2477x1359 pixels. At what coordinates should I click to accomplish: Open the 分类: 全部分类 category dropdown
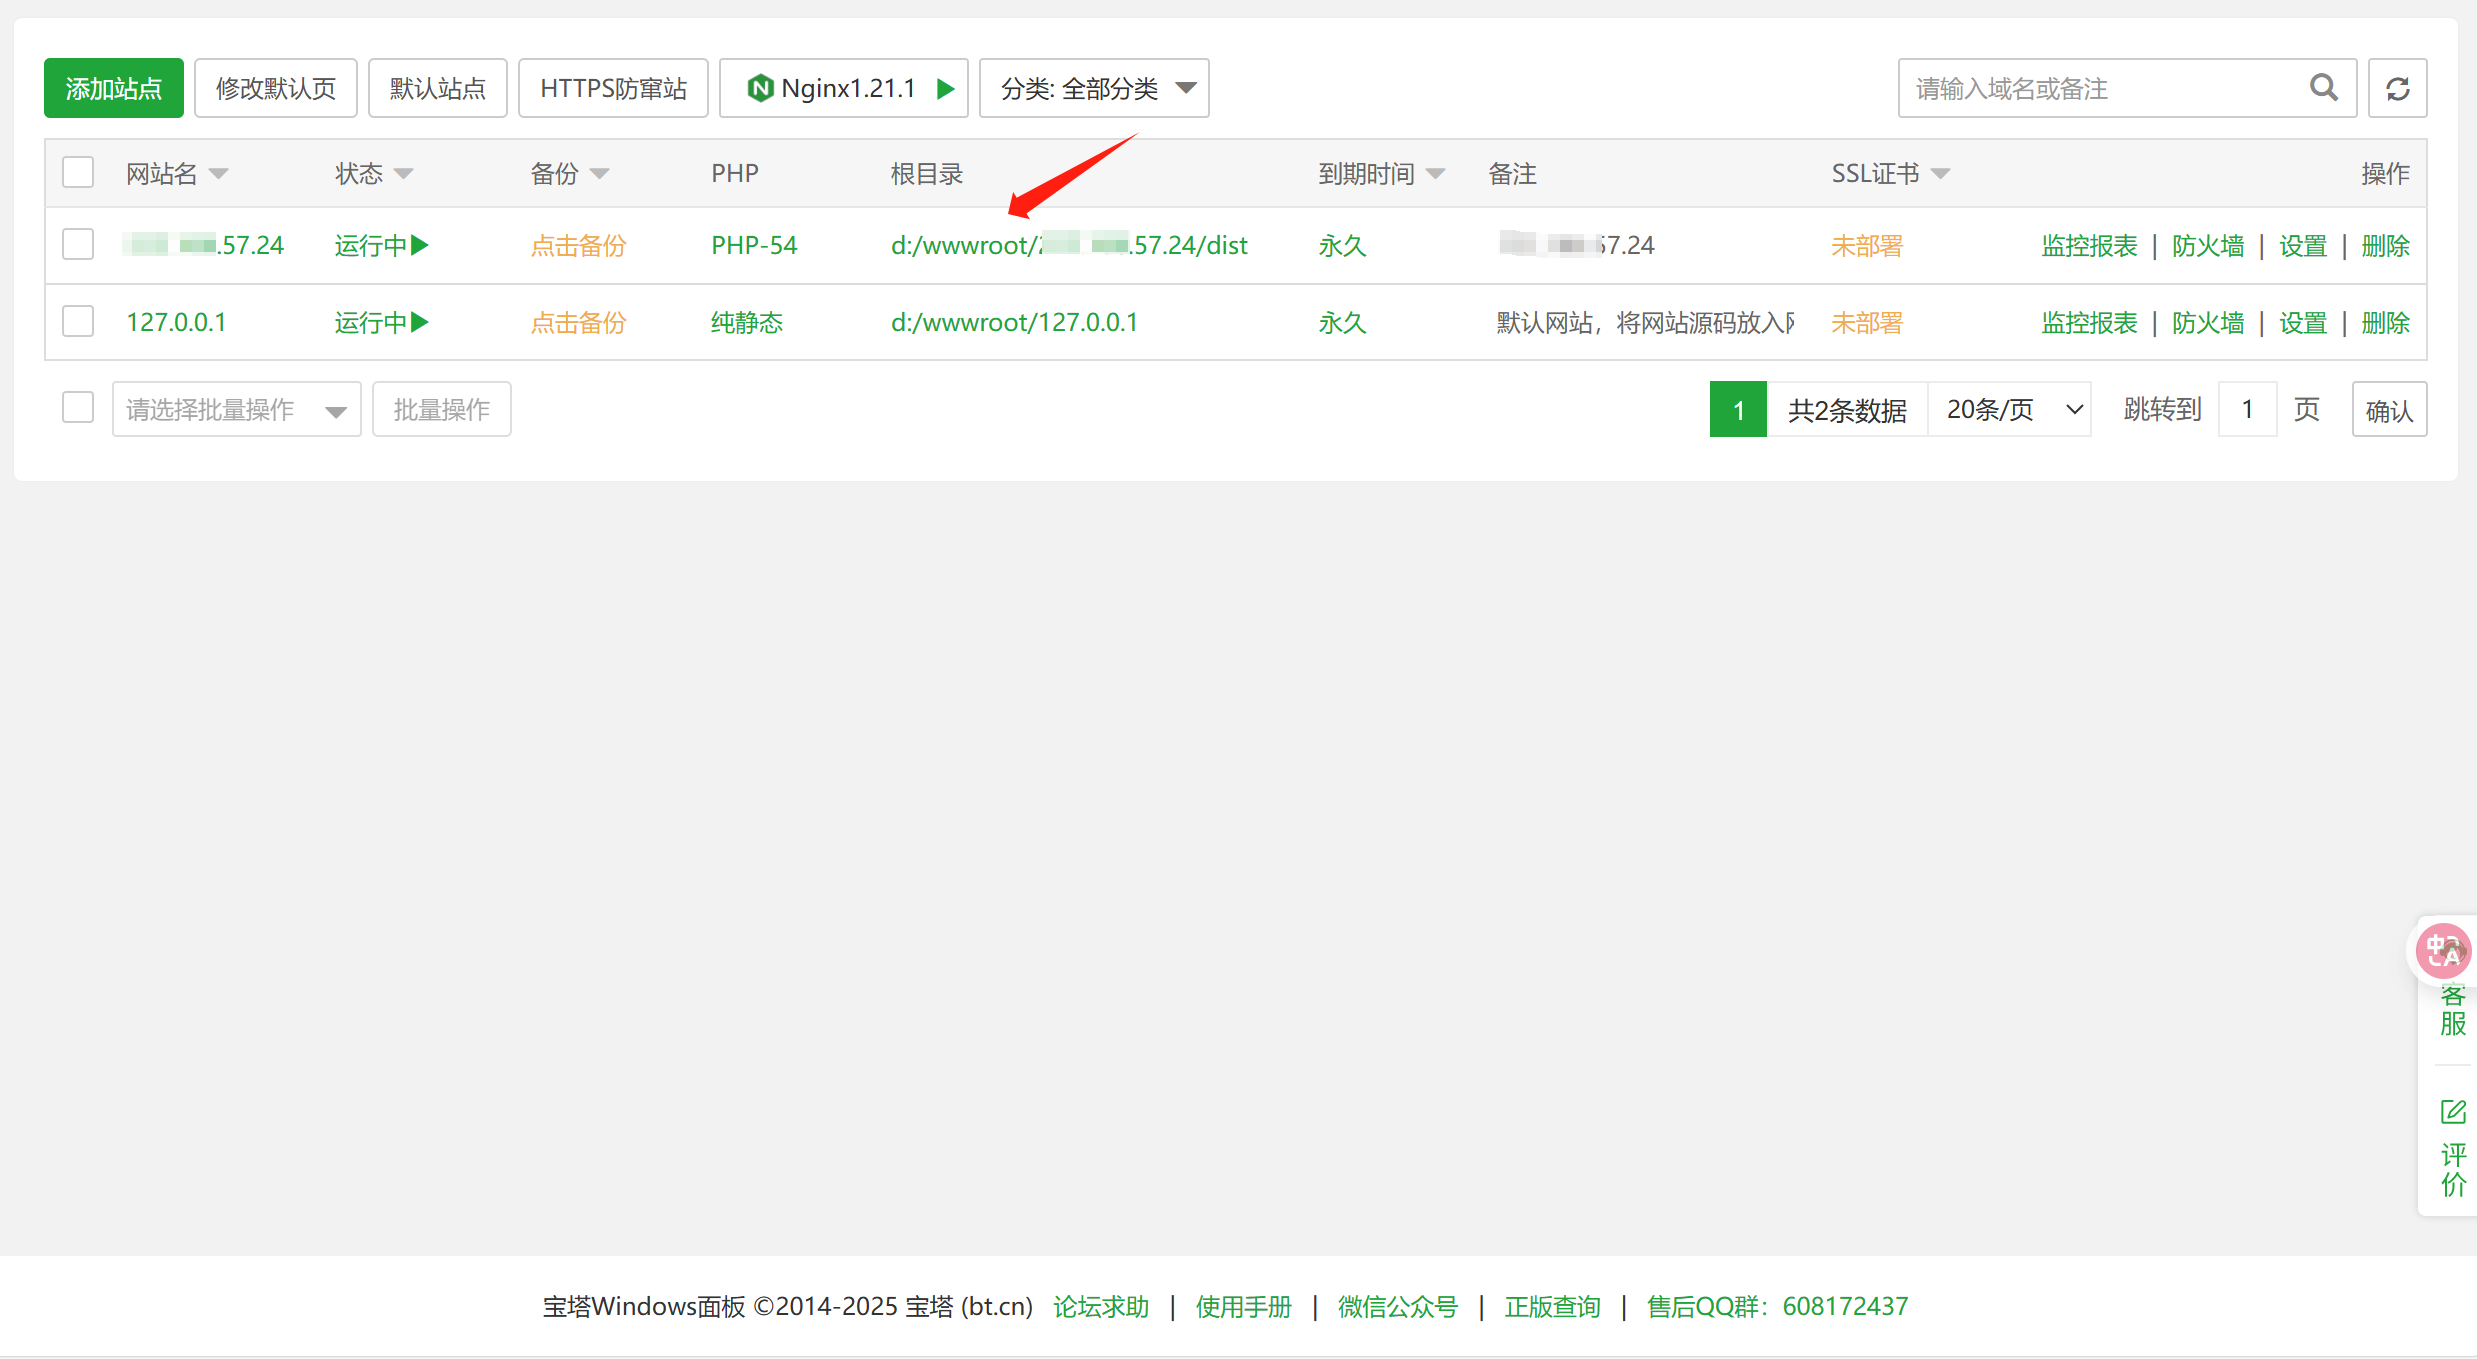pyautogui.click(x=1094, y=88)
